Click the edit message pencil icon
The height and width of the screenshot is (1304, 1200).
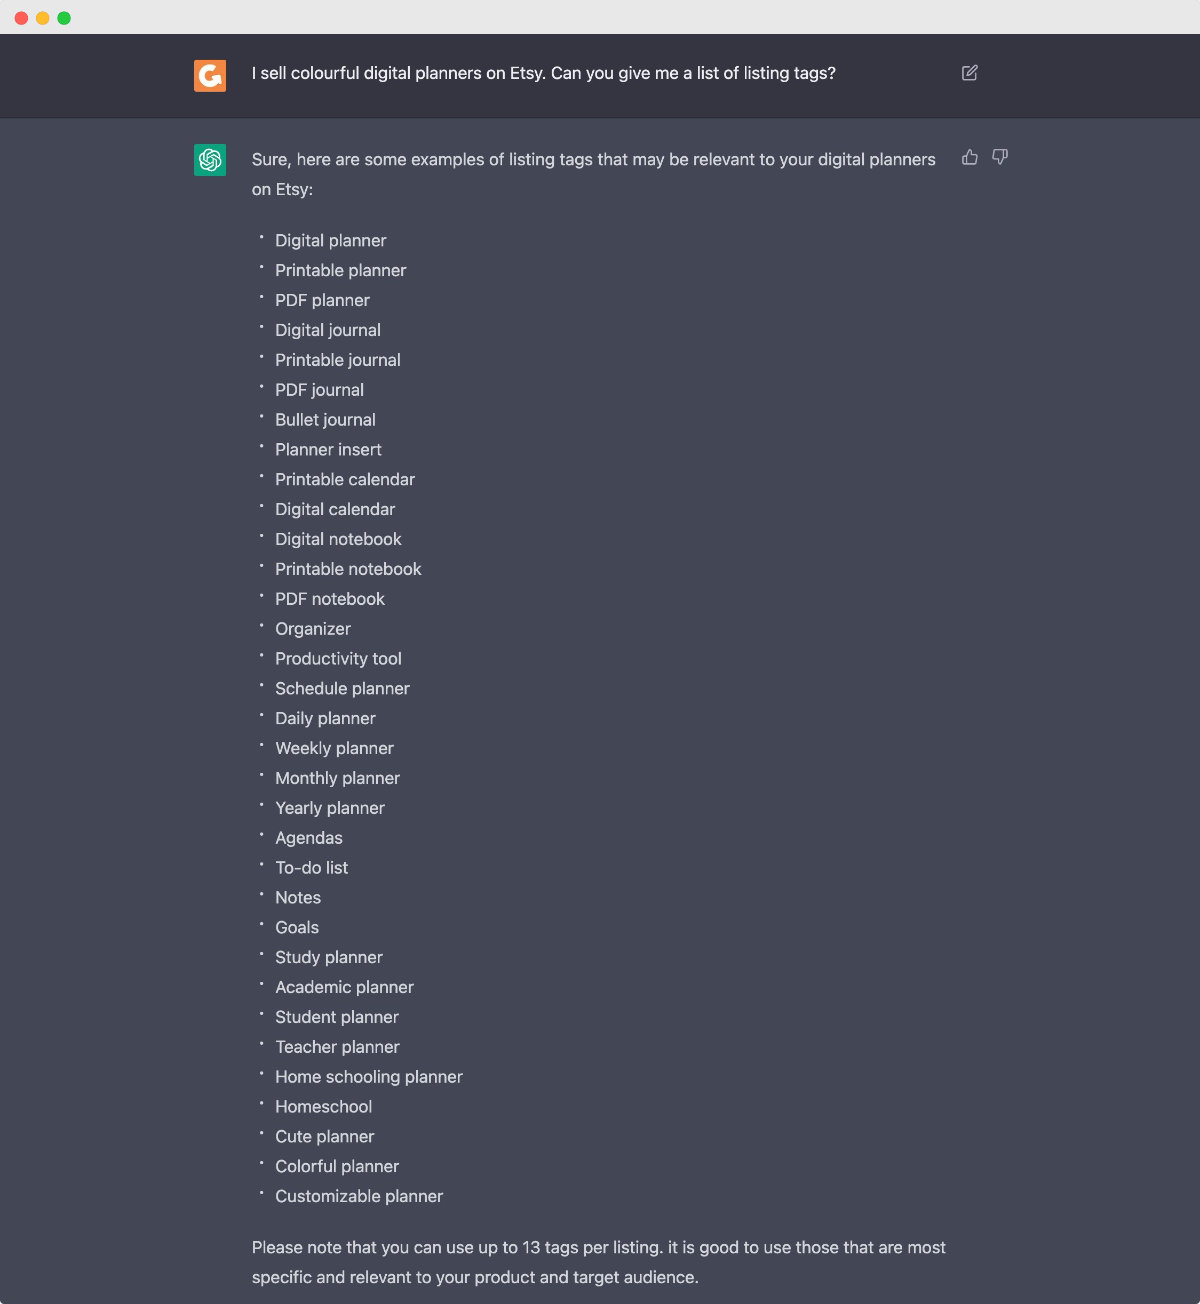[x=969, y=73]
